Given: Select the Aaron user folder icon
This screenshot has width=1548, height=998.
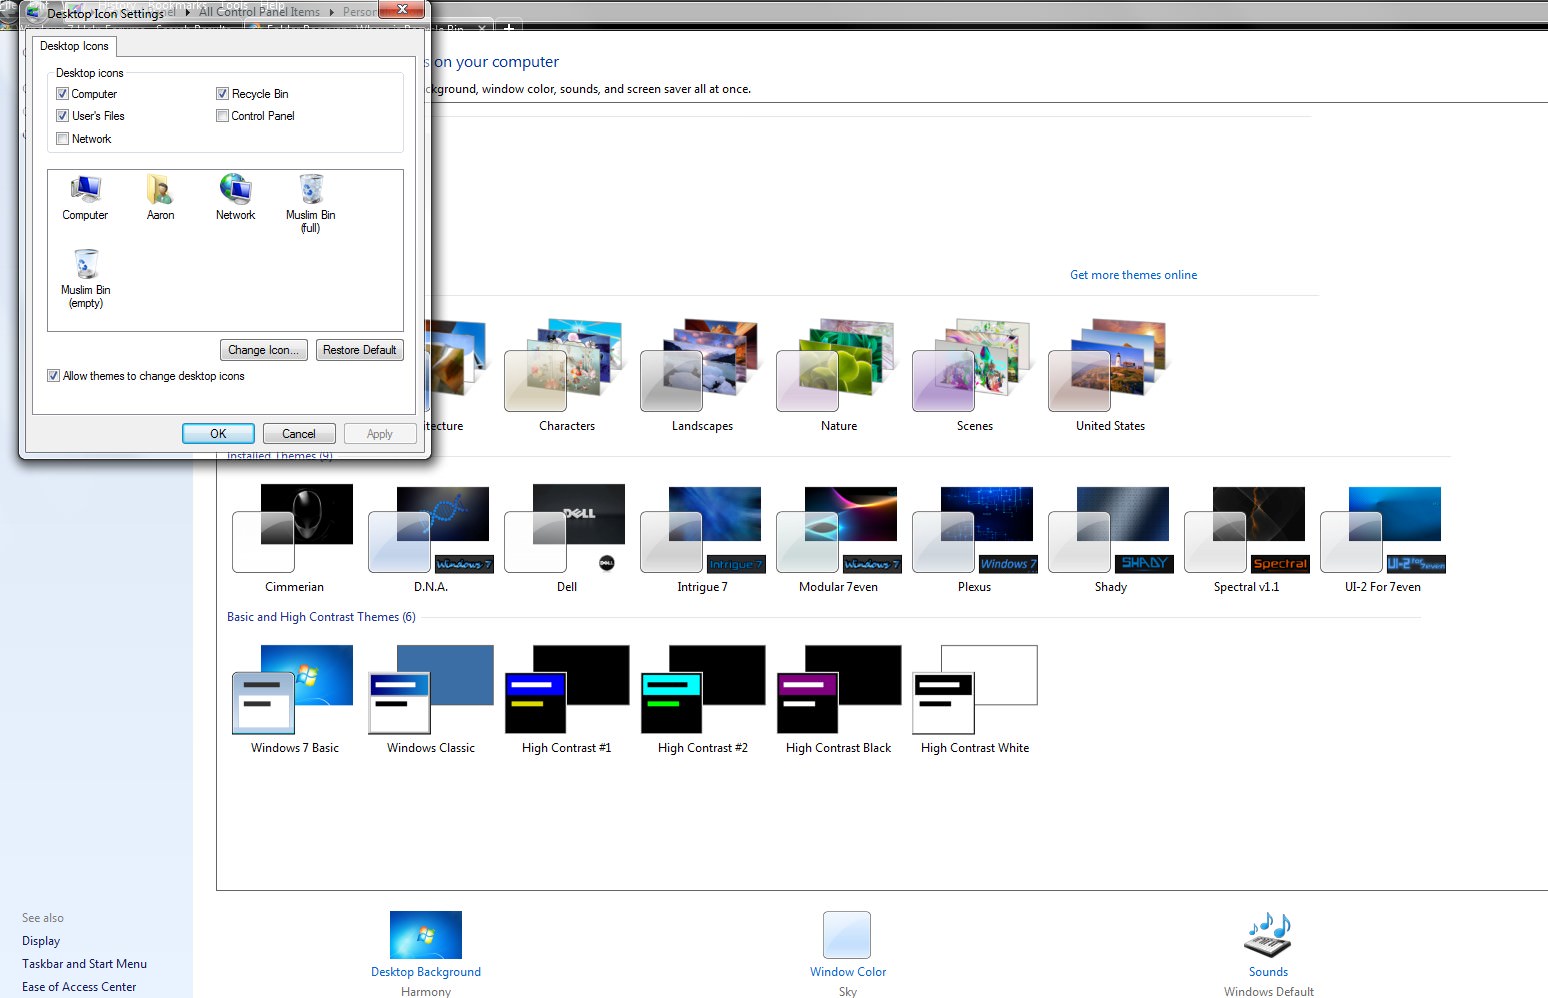Looking at the screenshot, I should 160,197.
